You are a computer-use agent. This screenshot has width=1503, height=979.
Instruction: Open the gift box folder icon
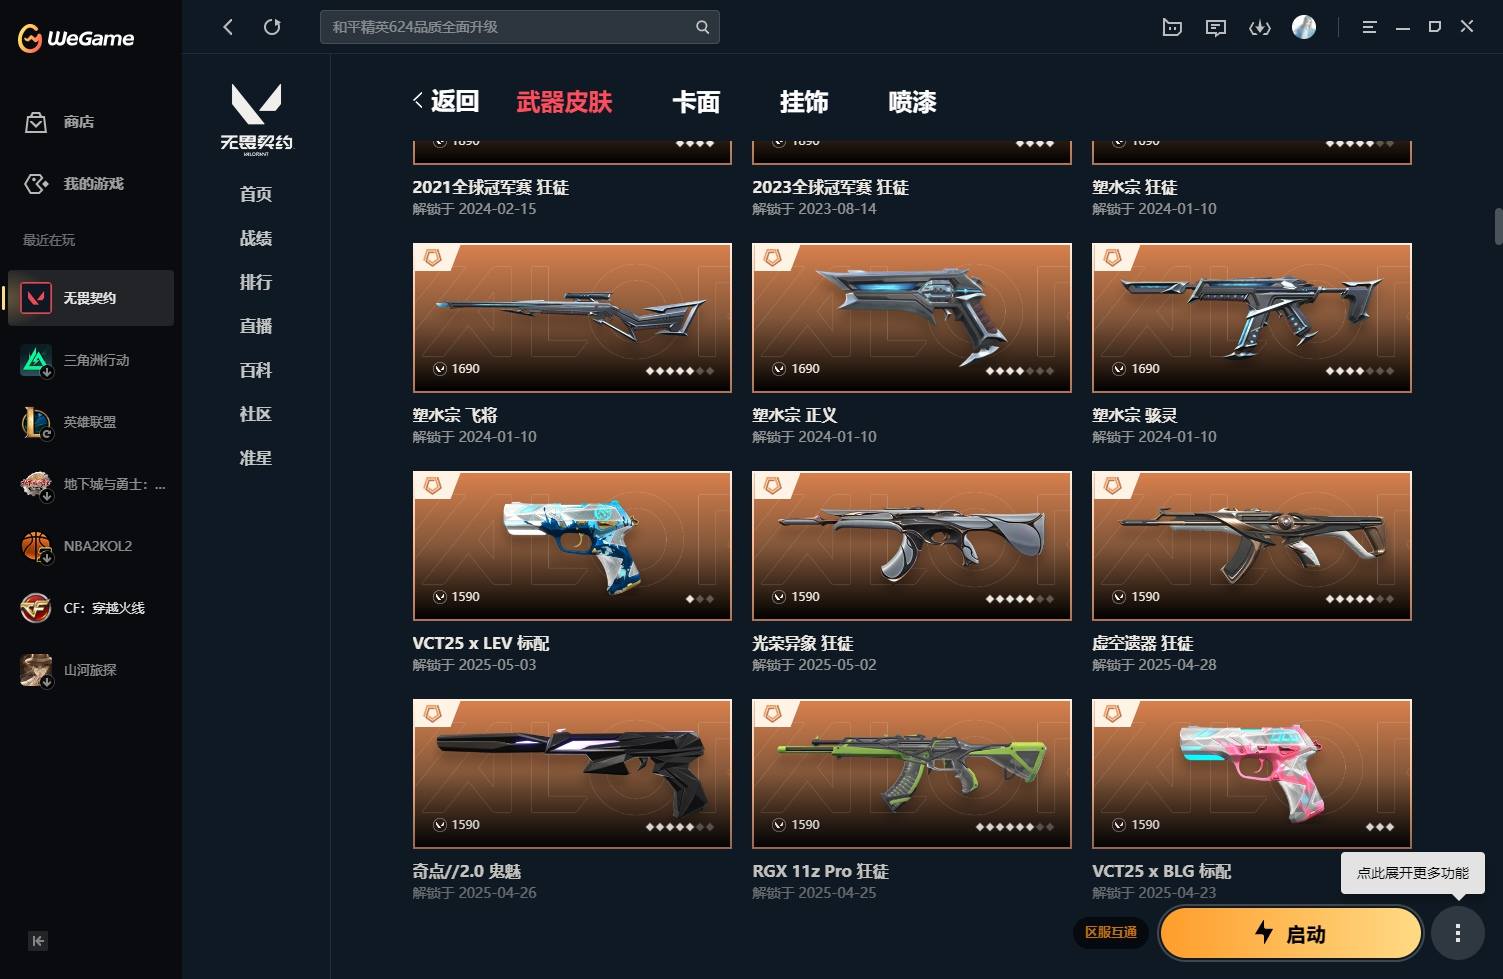point(1172,27)
